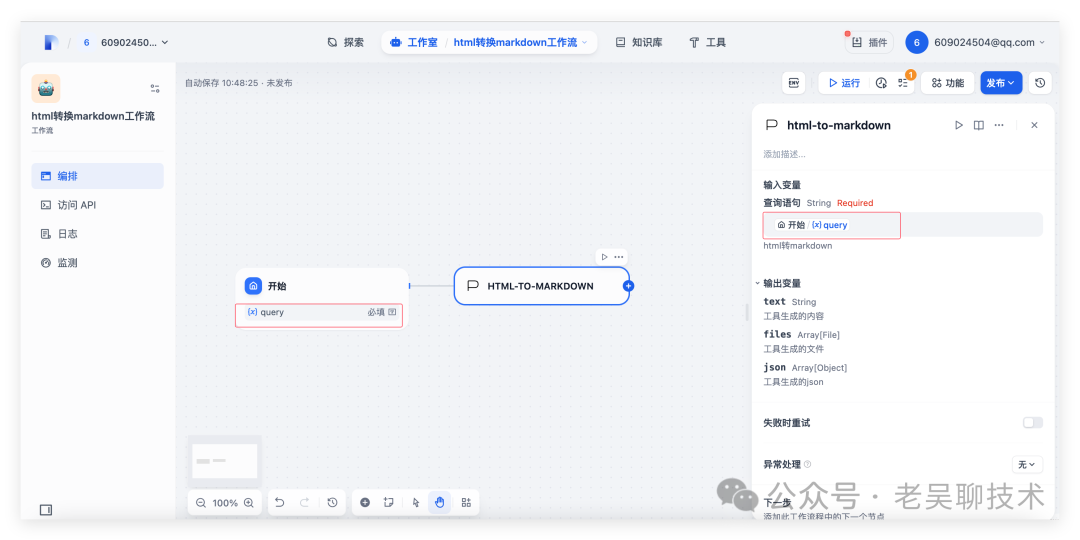Screen dimensions: 1080x540
Task: Zoom in the canvas
Action: (x=249, y=503)
